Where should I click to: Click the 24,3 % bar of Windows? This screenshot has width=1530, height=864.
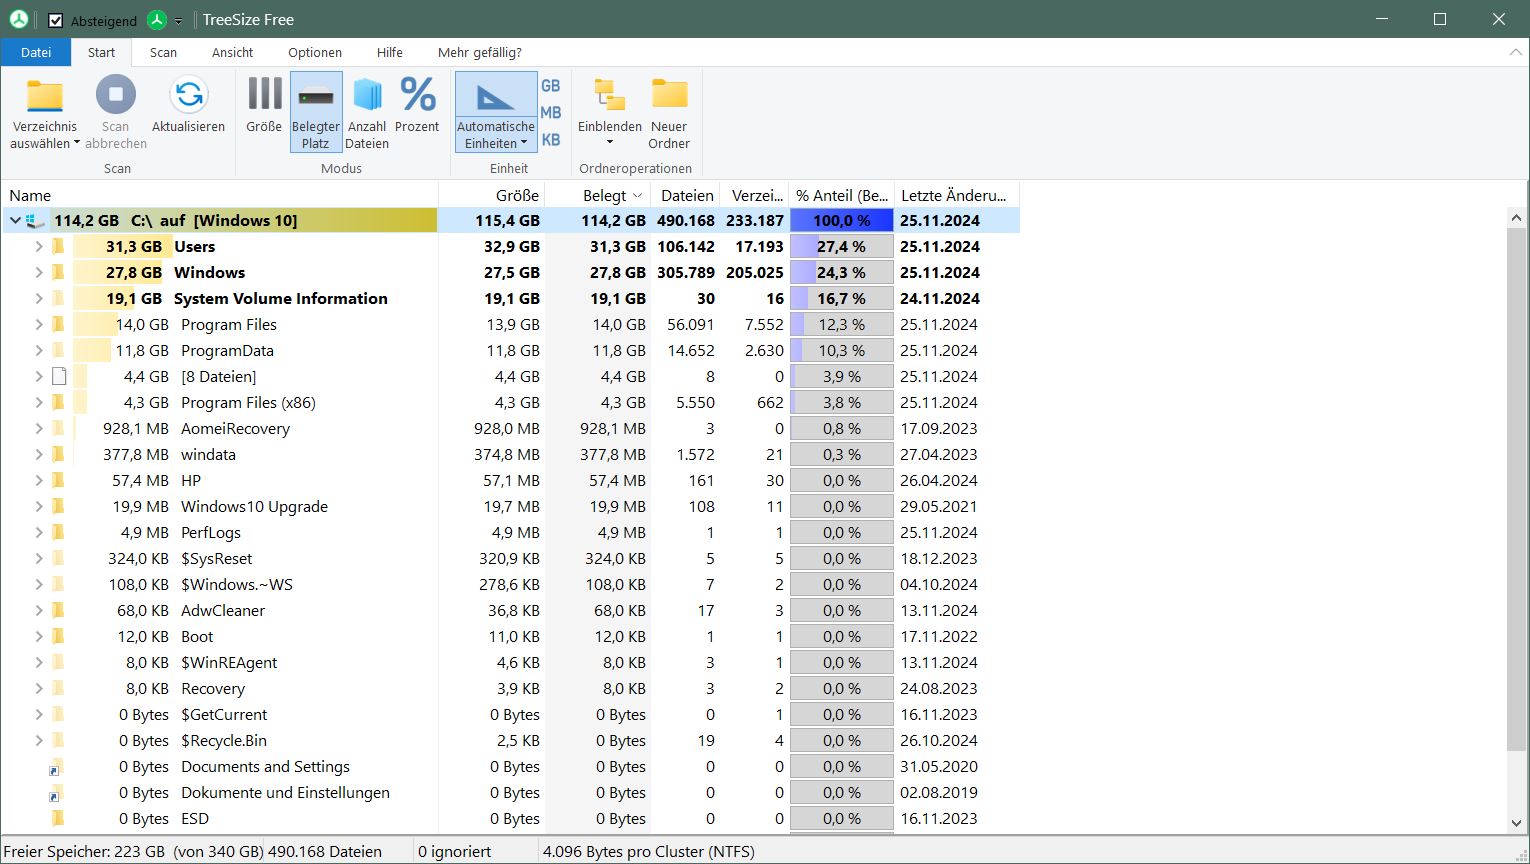842,273
